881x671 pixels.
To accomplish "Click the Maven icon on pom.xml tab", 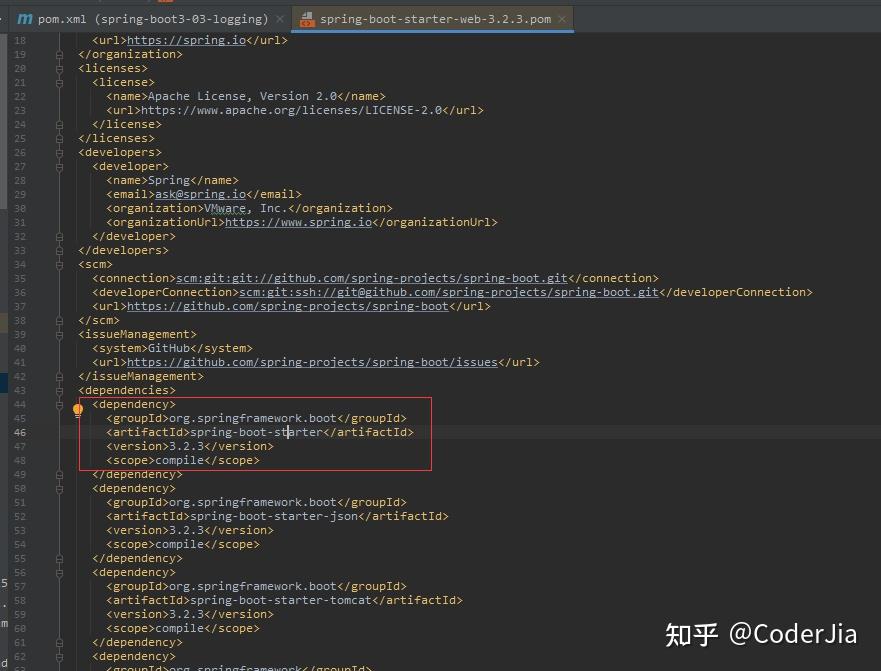I will coord(25,19).
